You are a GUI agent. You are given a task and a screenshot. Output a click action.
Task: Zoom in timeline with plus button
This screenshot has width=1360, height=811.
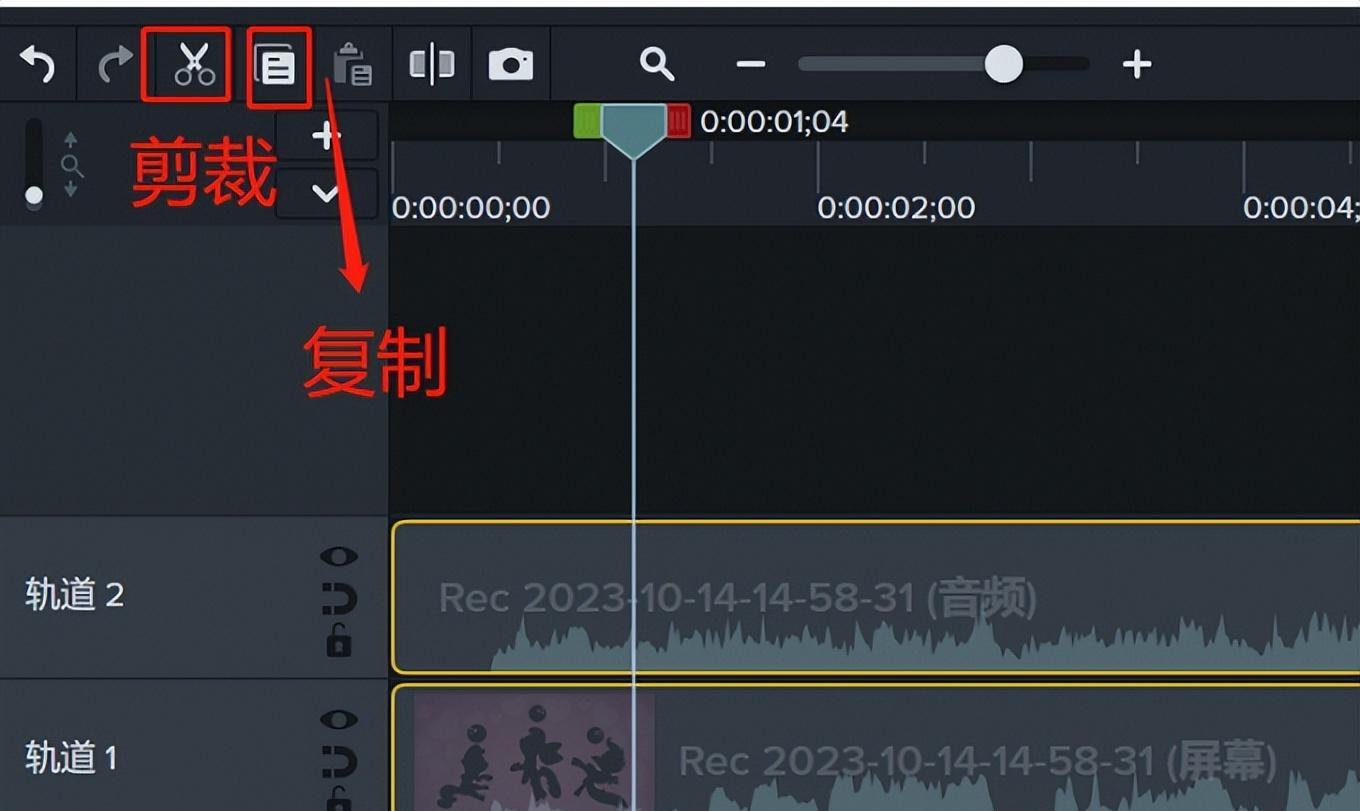pyautogui.click(x=1137, y=65)
